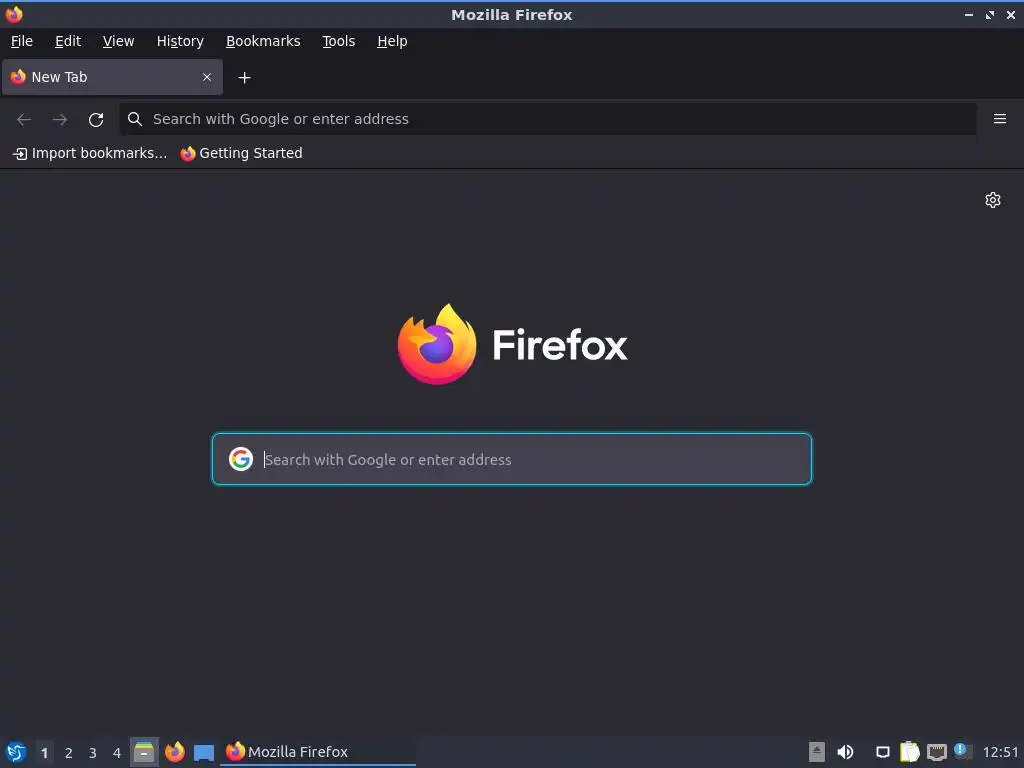Open new tab personalize gear settings
The height and width of the screenshot is (768, 1024).
click(x=993, y=200)
